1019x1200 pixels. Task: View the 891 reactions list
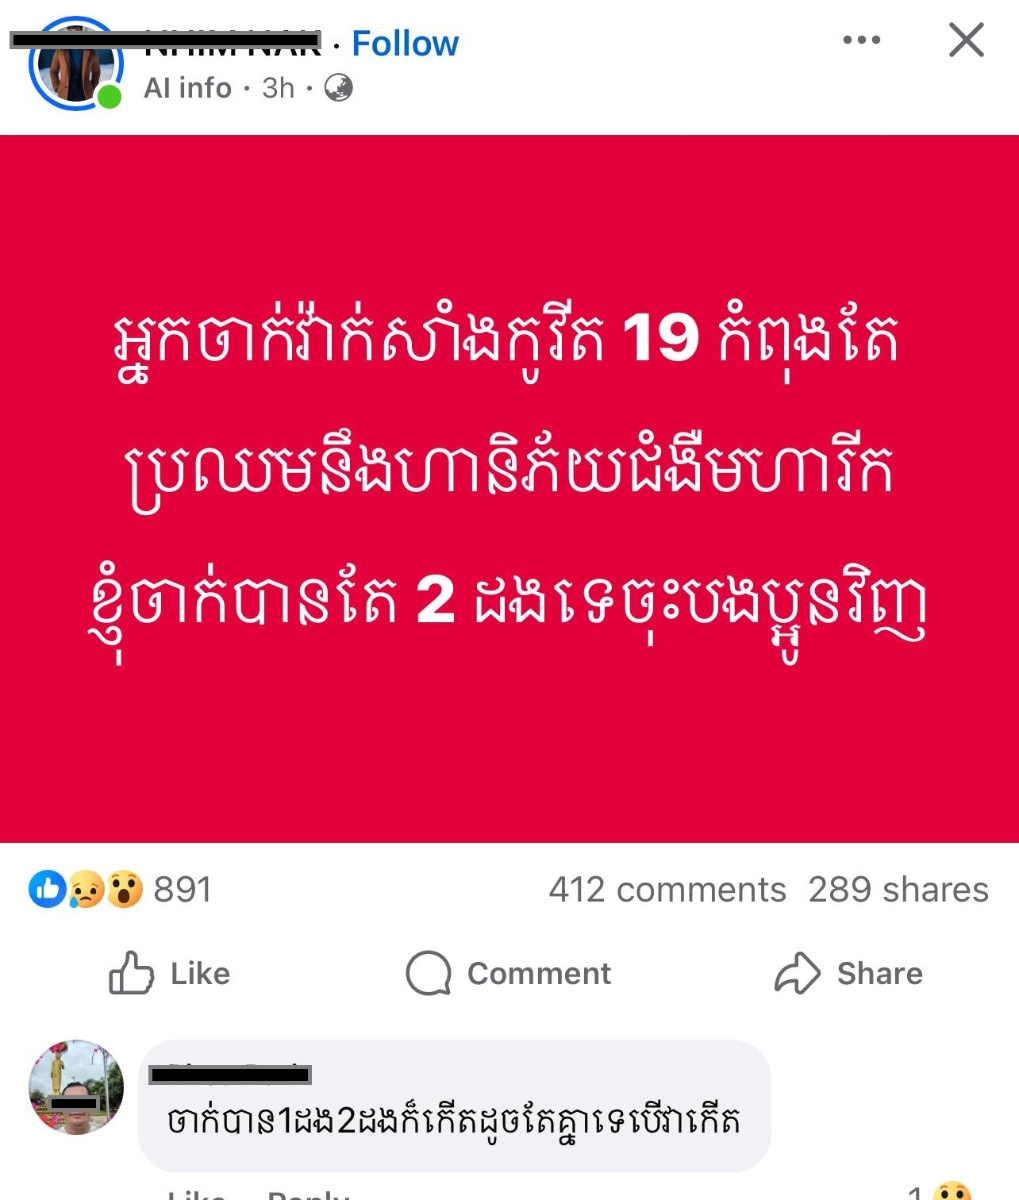click(x=182, y=889)
